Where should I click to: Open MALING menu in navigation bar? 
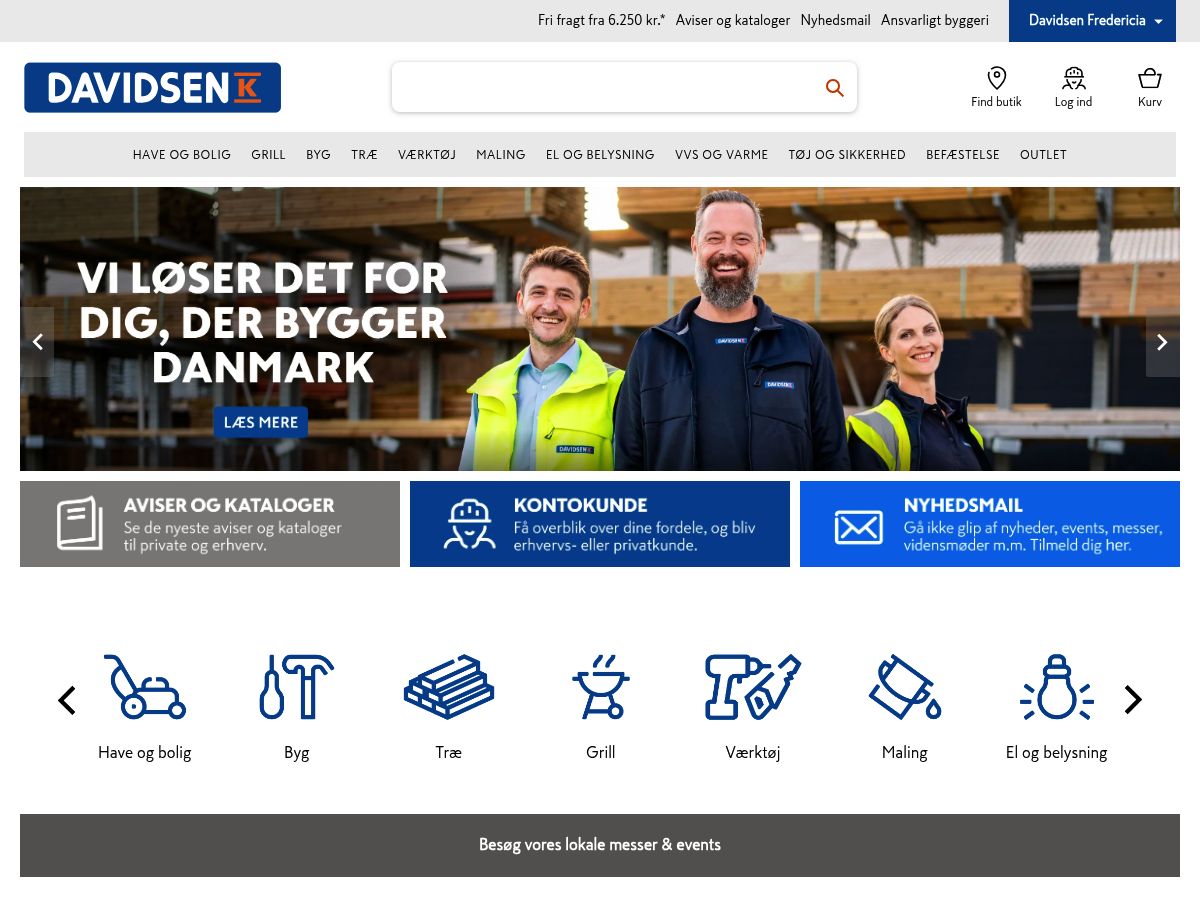click(501, 155)
